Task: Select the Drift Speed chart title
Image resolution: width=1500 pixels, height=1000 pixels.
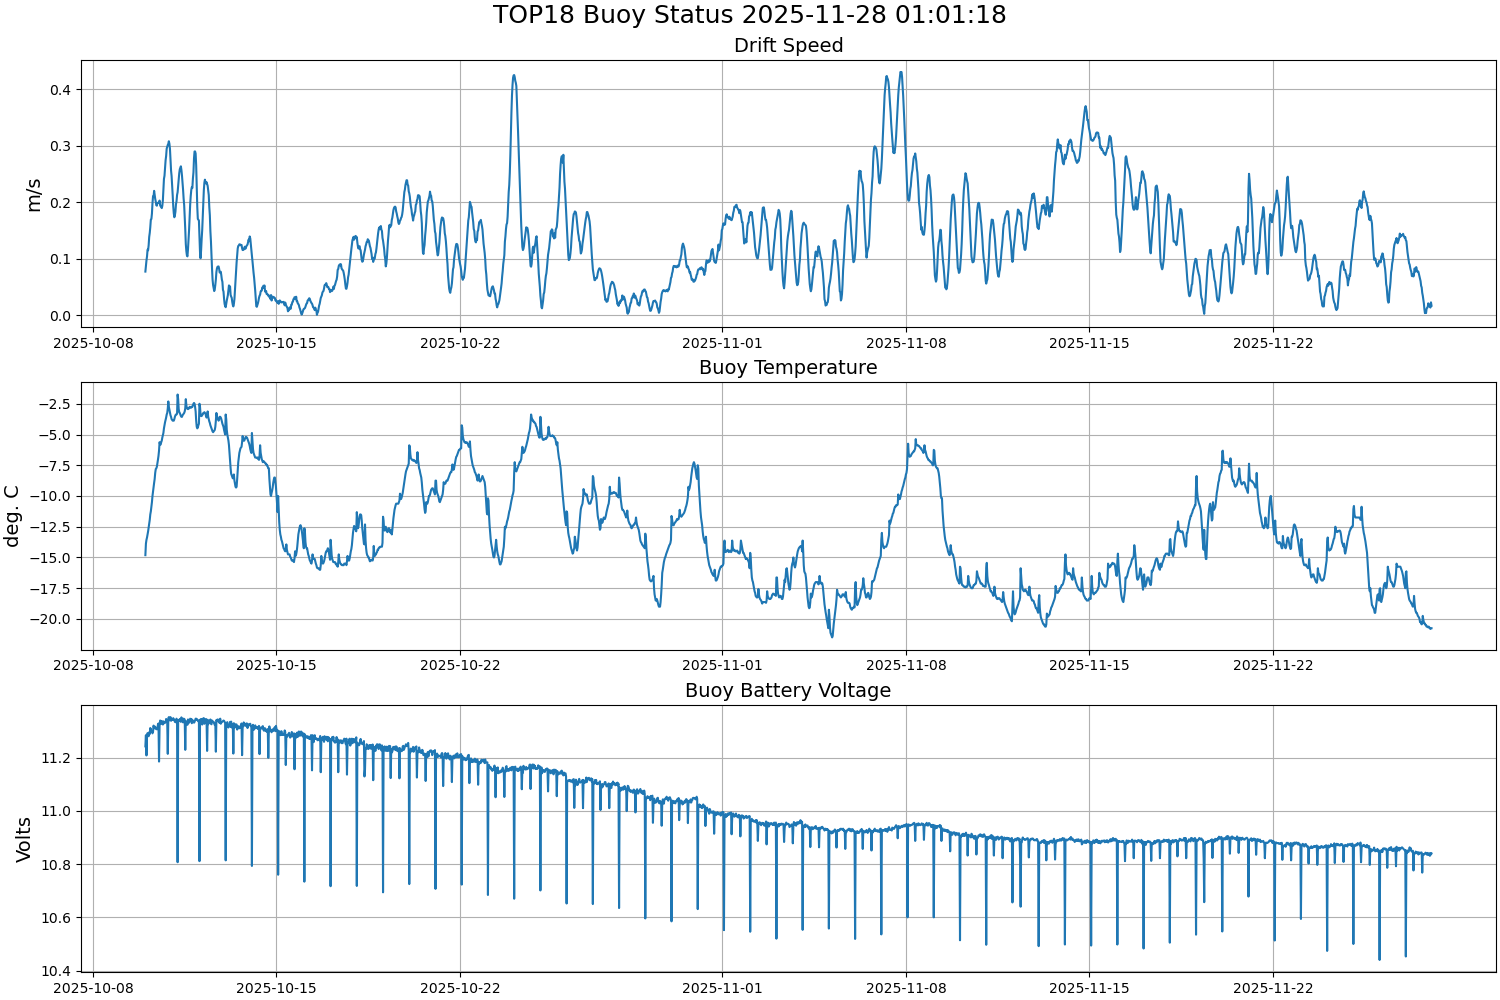Action: click(788, 46)
